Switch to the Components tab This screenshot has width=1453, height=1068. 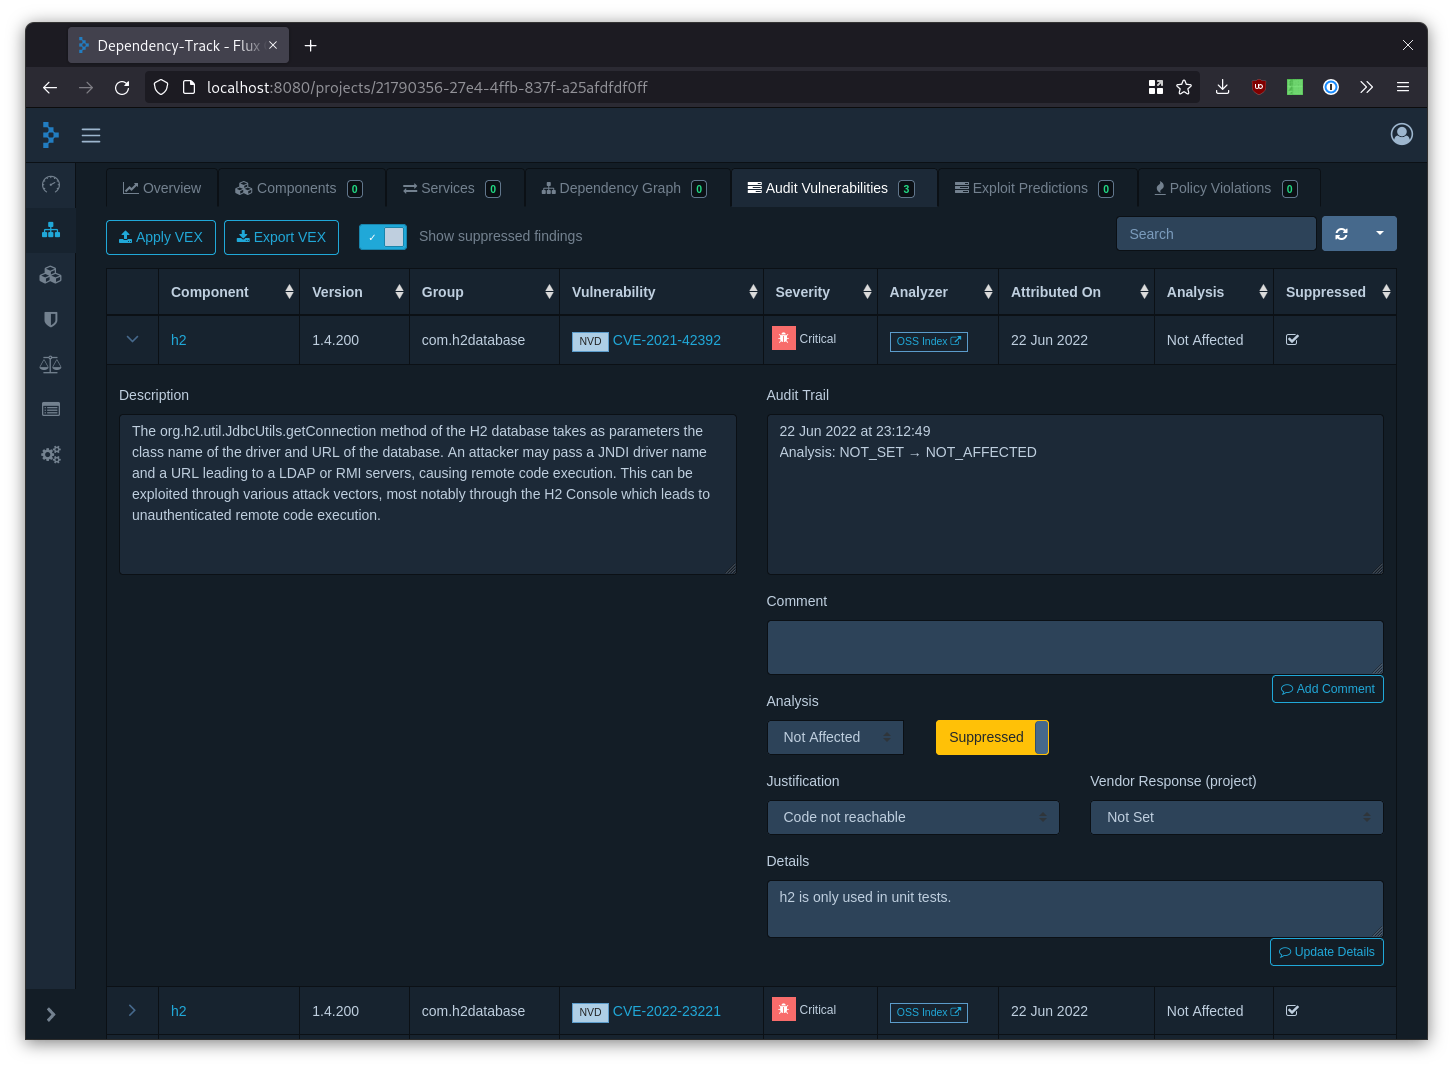(x=299, y=188)
